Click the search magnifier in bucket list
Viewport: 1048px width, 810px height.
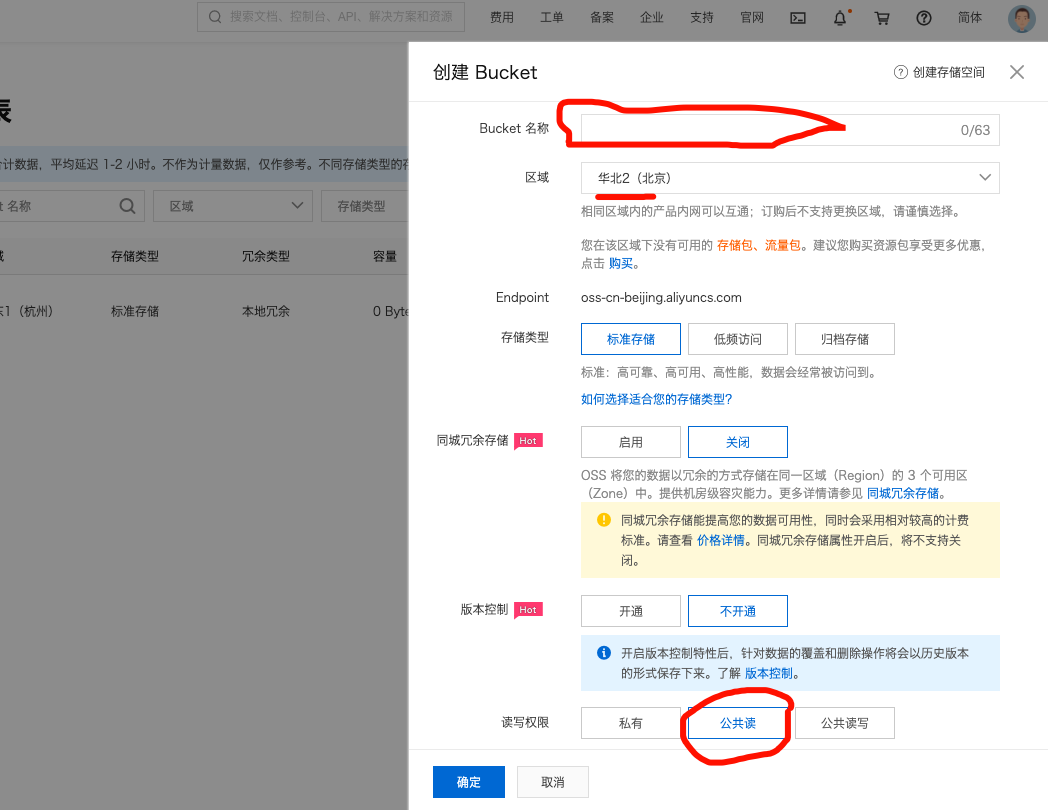pos(127,206)
